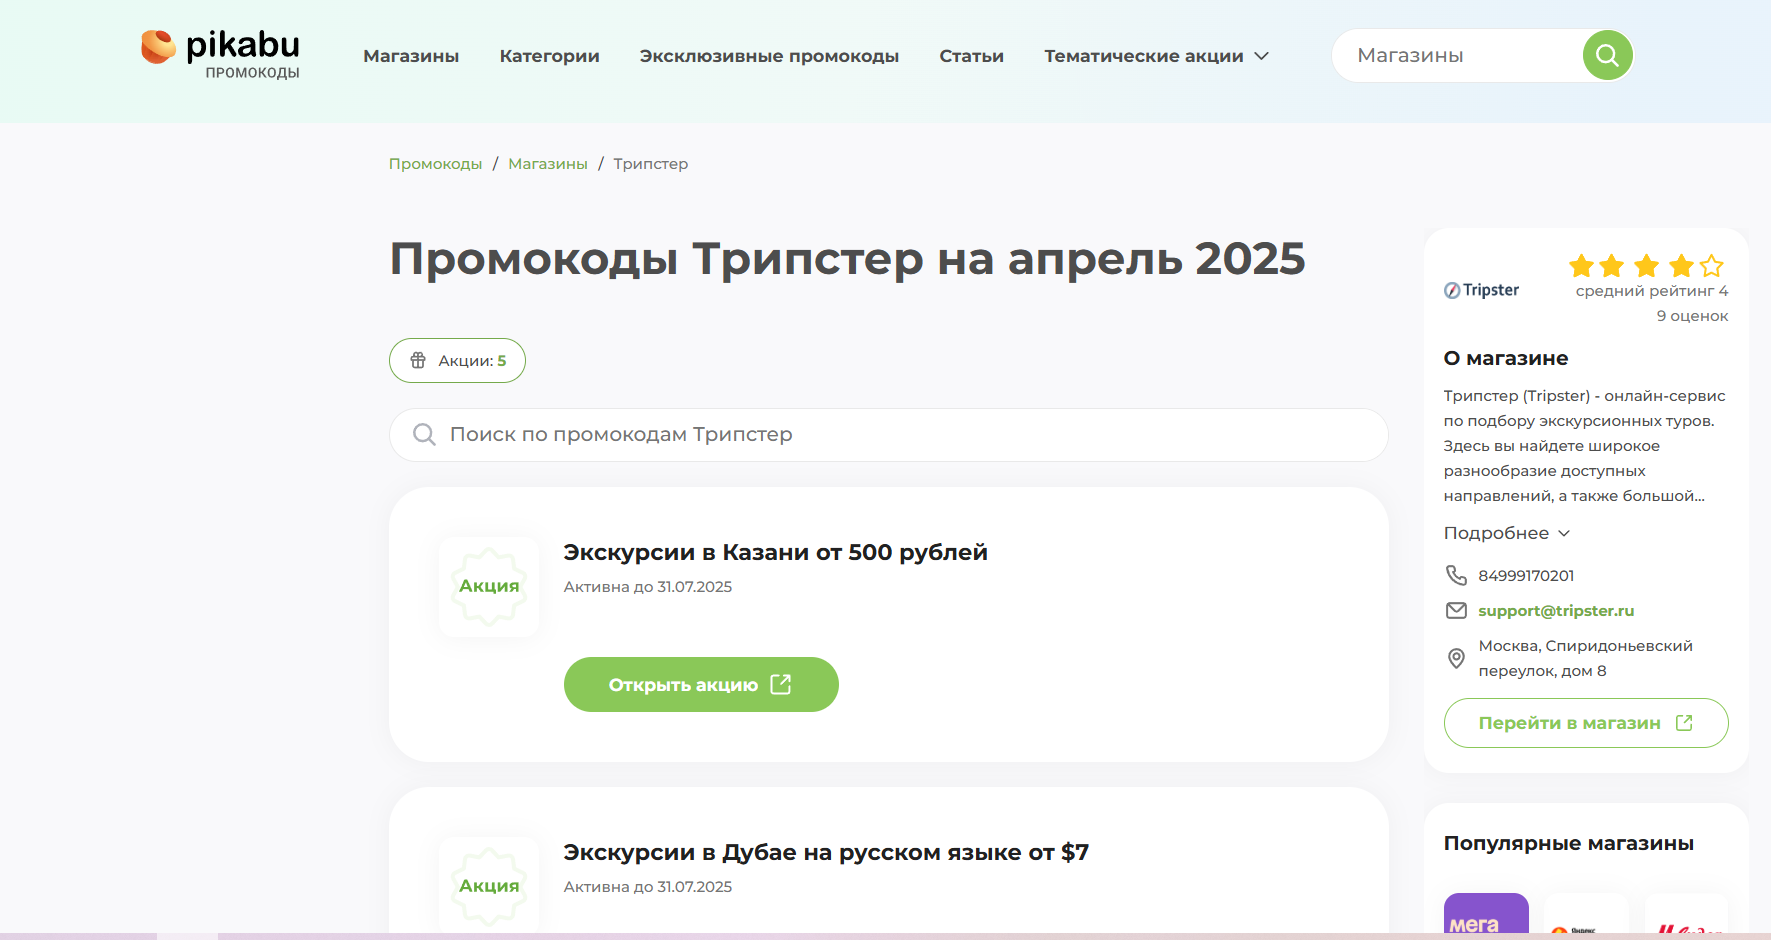
Task: Click the gift icon in Акции badge
Action: click(x=418, y=361)
